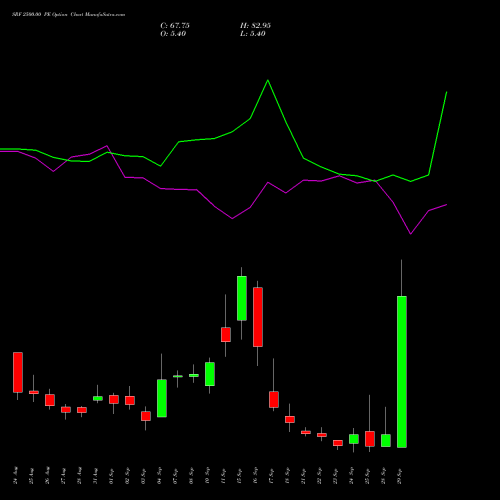Select the 26 Aug date label
Image resolution: width=500 pixels, height=500 pixels.
click(x=48, y=475)
